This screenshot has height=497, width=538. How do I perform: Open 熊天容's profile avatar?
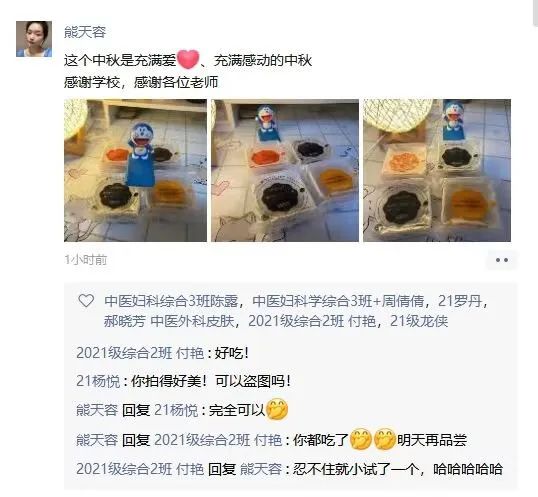[x=34, y=39]
